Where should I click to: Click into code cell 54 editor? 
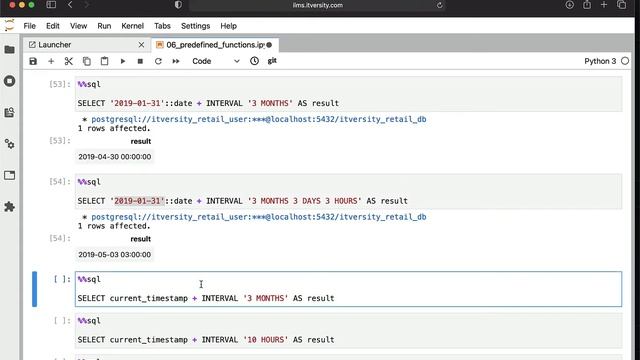tap(349, 191)
